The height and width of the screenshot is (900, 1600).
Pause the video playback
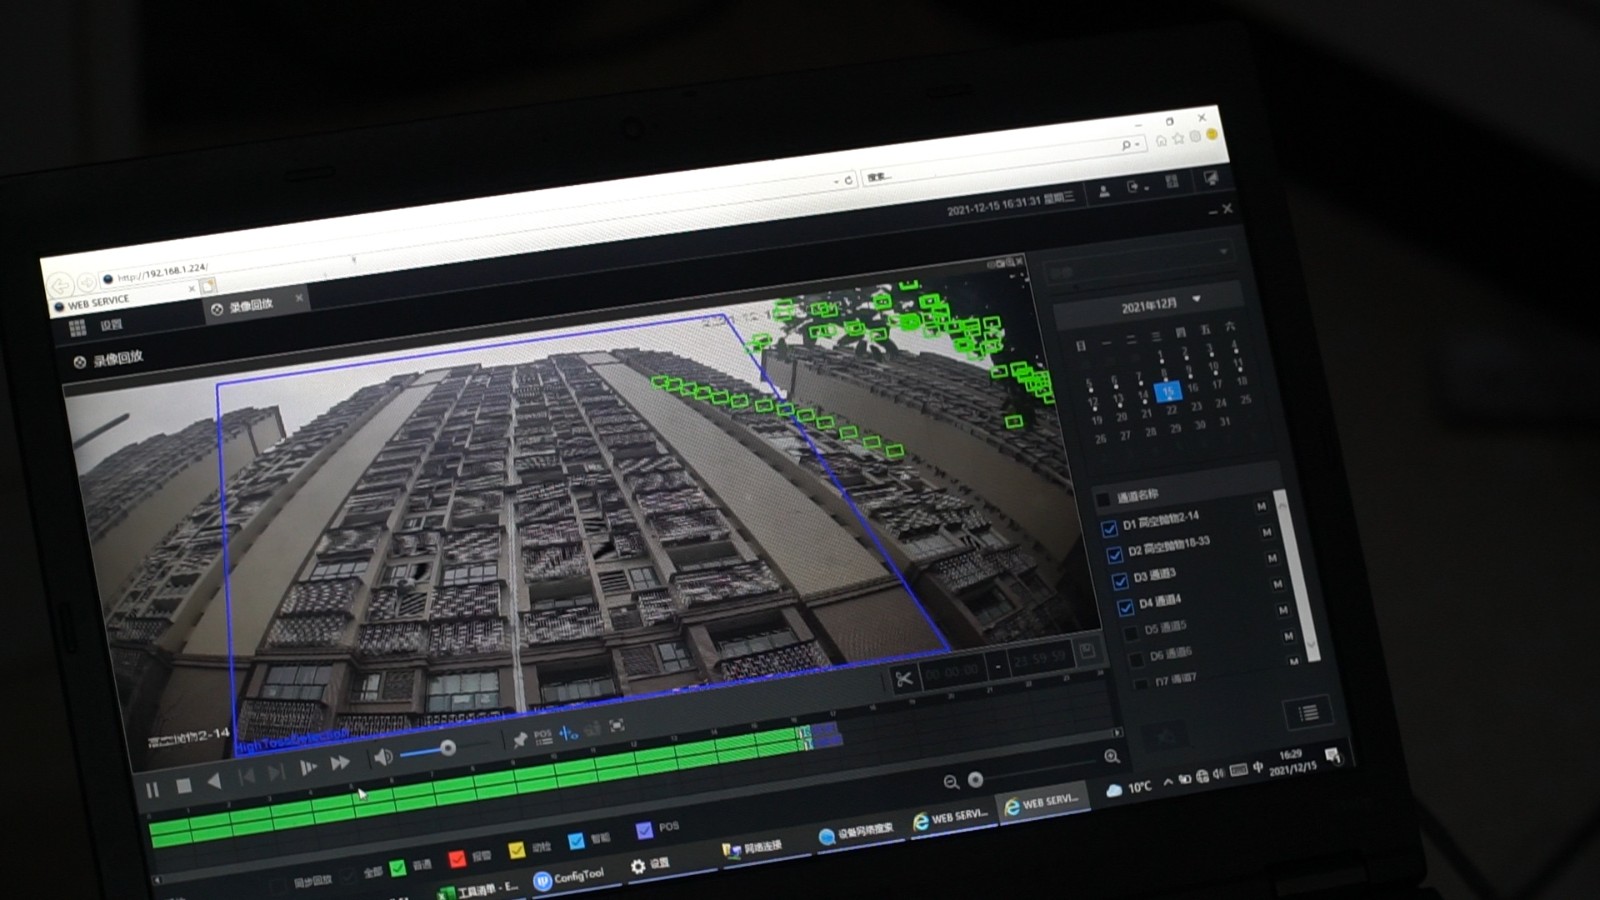pyautogui.click(x=152, y=790)
